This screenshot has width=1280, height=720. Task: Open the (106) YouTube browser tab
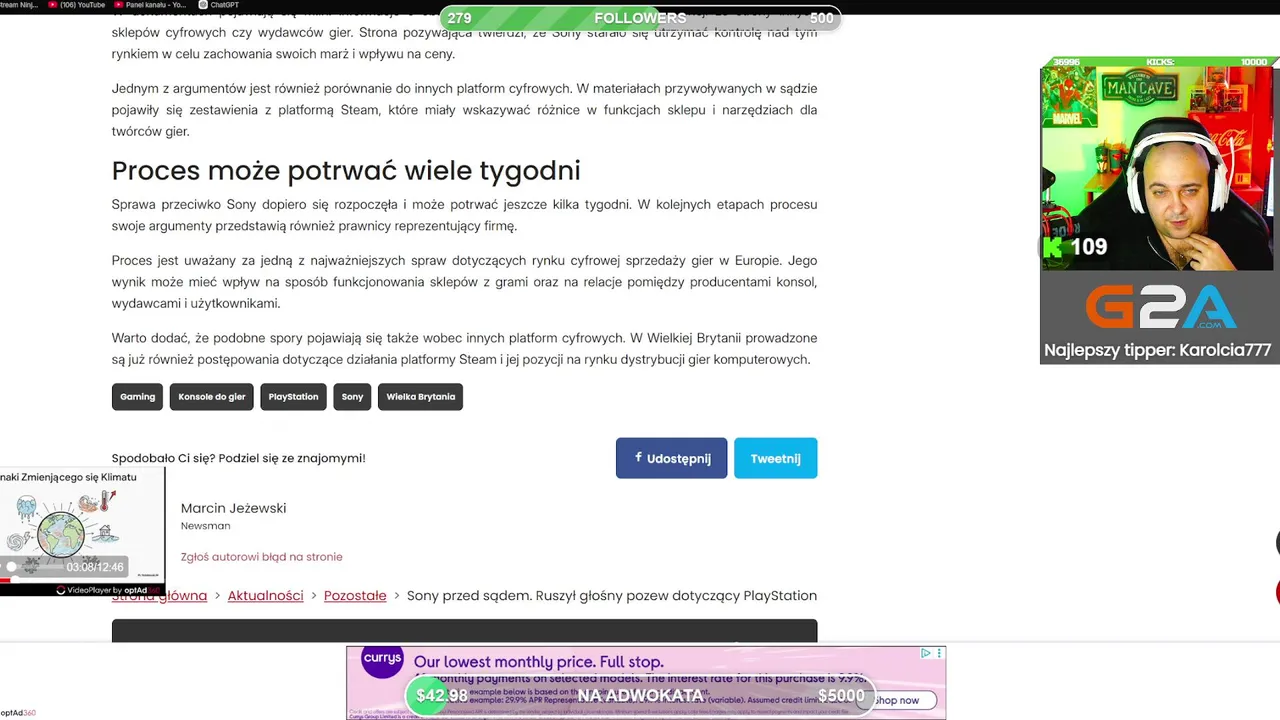tap(76, 5)
